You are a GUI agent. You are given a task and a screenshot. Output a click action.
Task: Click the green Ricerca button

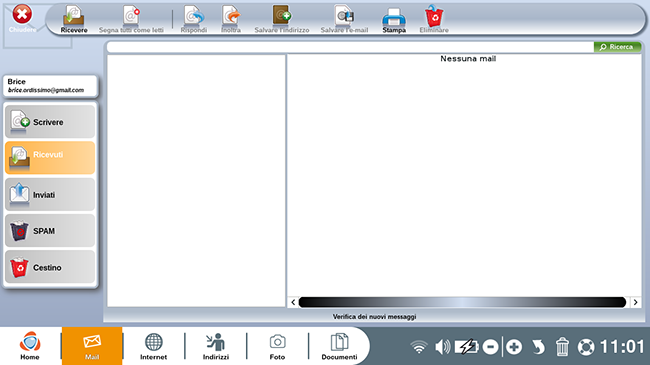[x=617, y=47]
